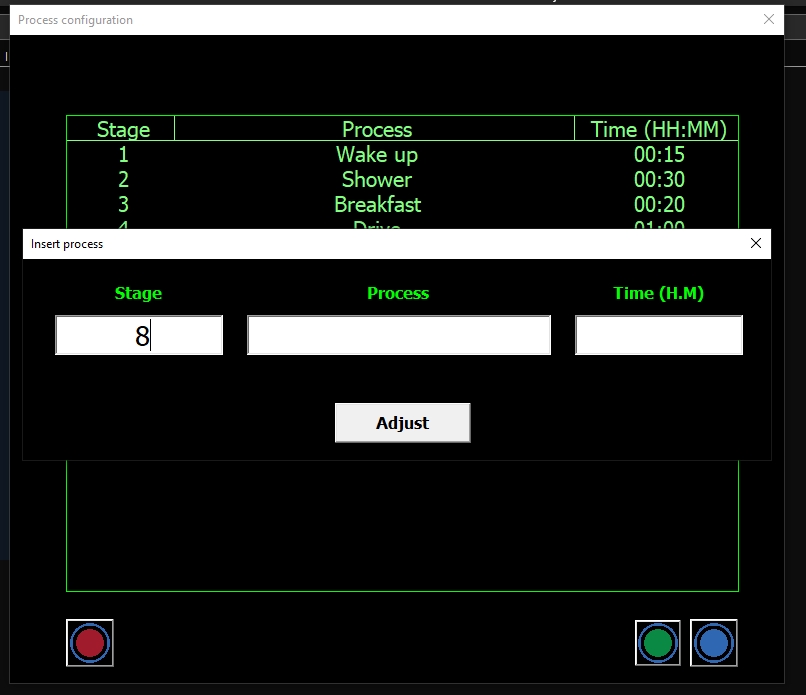The width and height of the screenshot is (806, 695).
Task: Click the 'Stage' table column header
Action: pos(123,130)
